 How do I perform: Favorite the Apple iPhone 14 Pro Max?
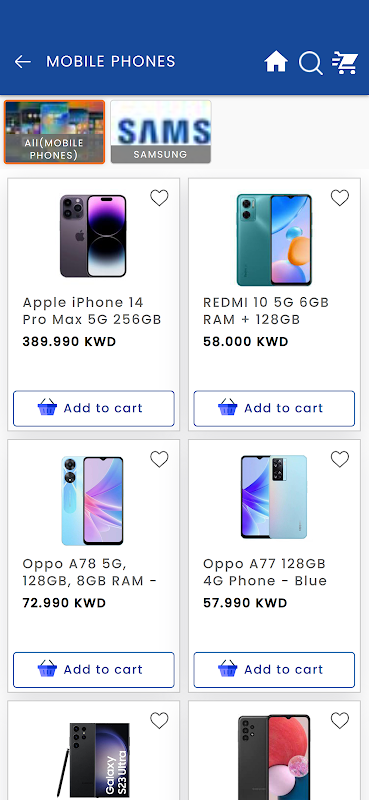coord(159,198)
